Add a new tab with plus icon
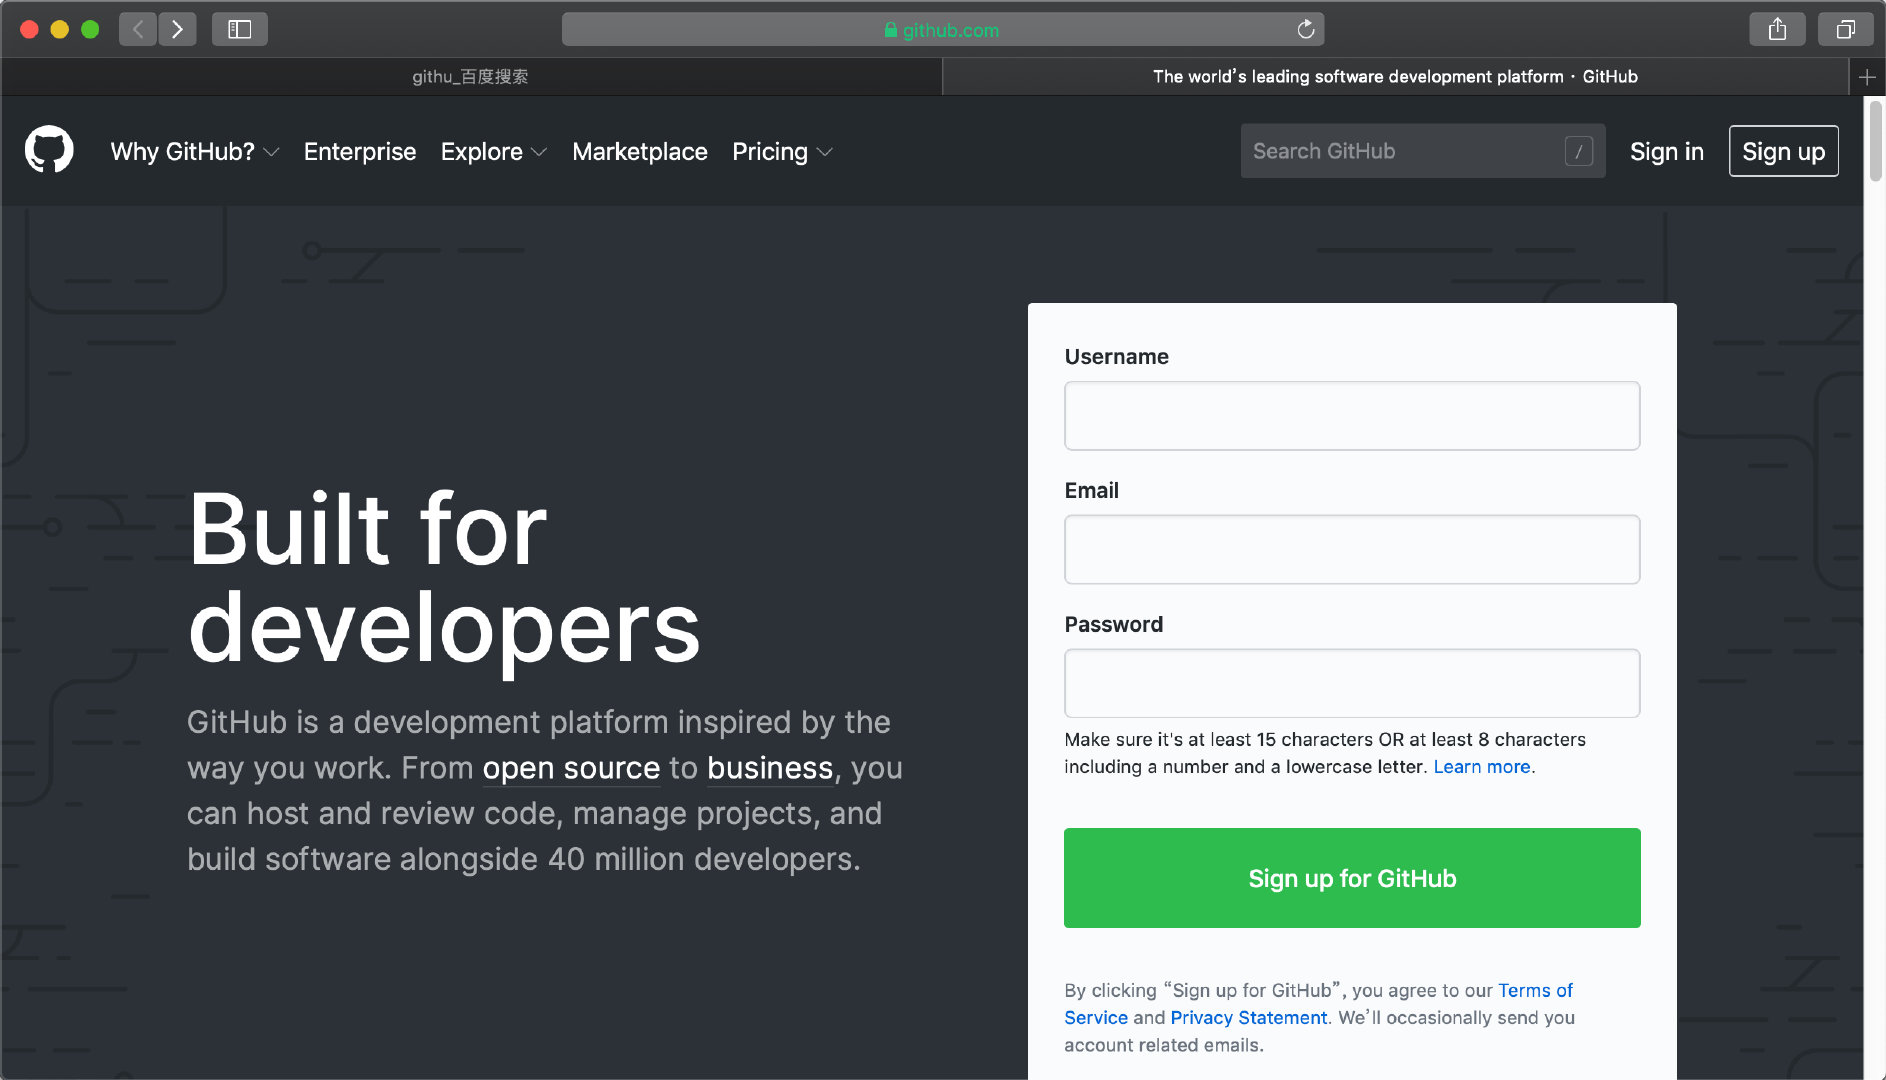The height and width of the screenshot is (1080, 1886). click(1867, 76)
